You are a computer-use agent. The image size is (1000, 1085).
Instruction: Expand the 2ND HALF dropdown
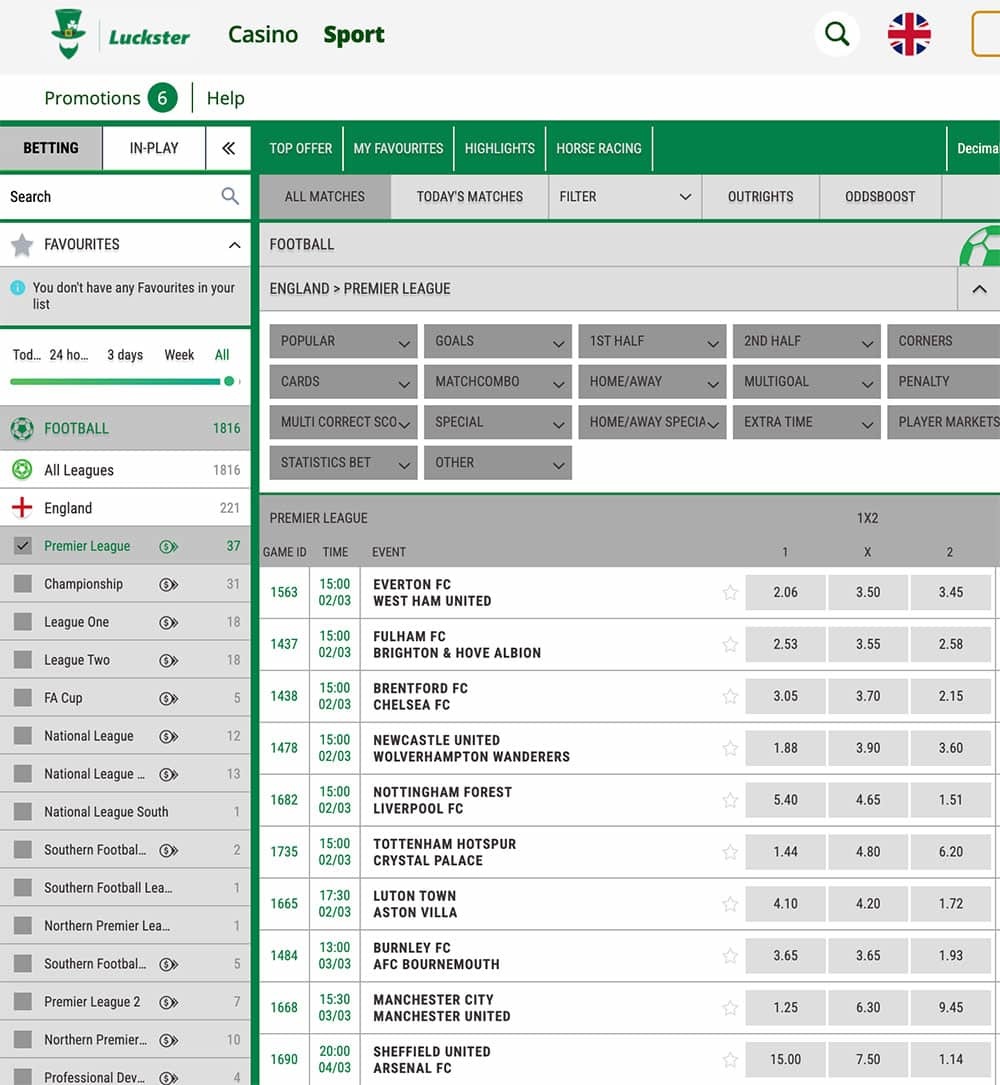tap(806, 341)
